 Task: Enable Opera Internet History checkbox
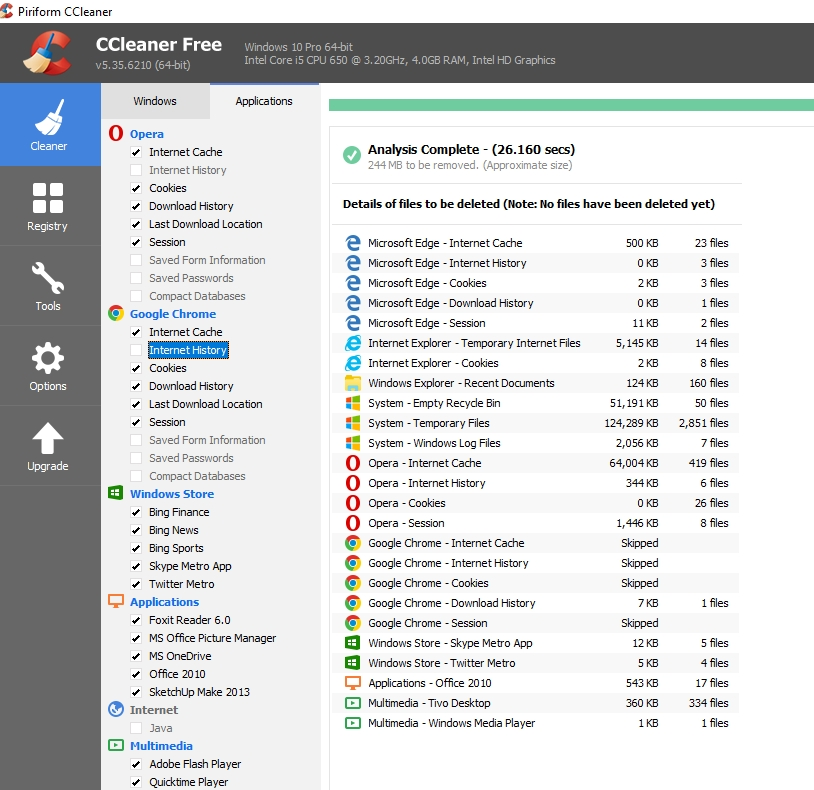click(136, 170)
